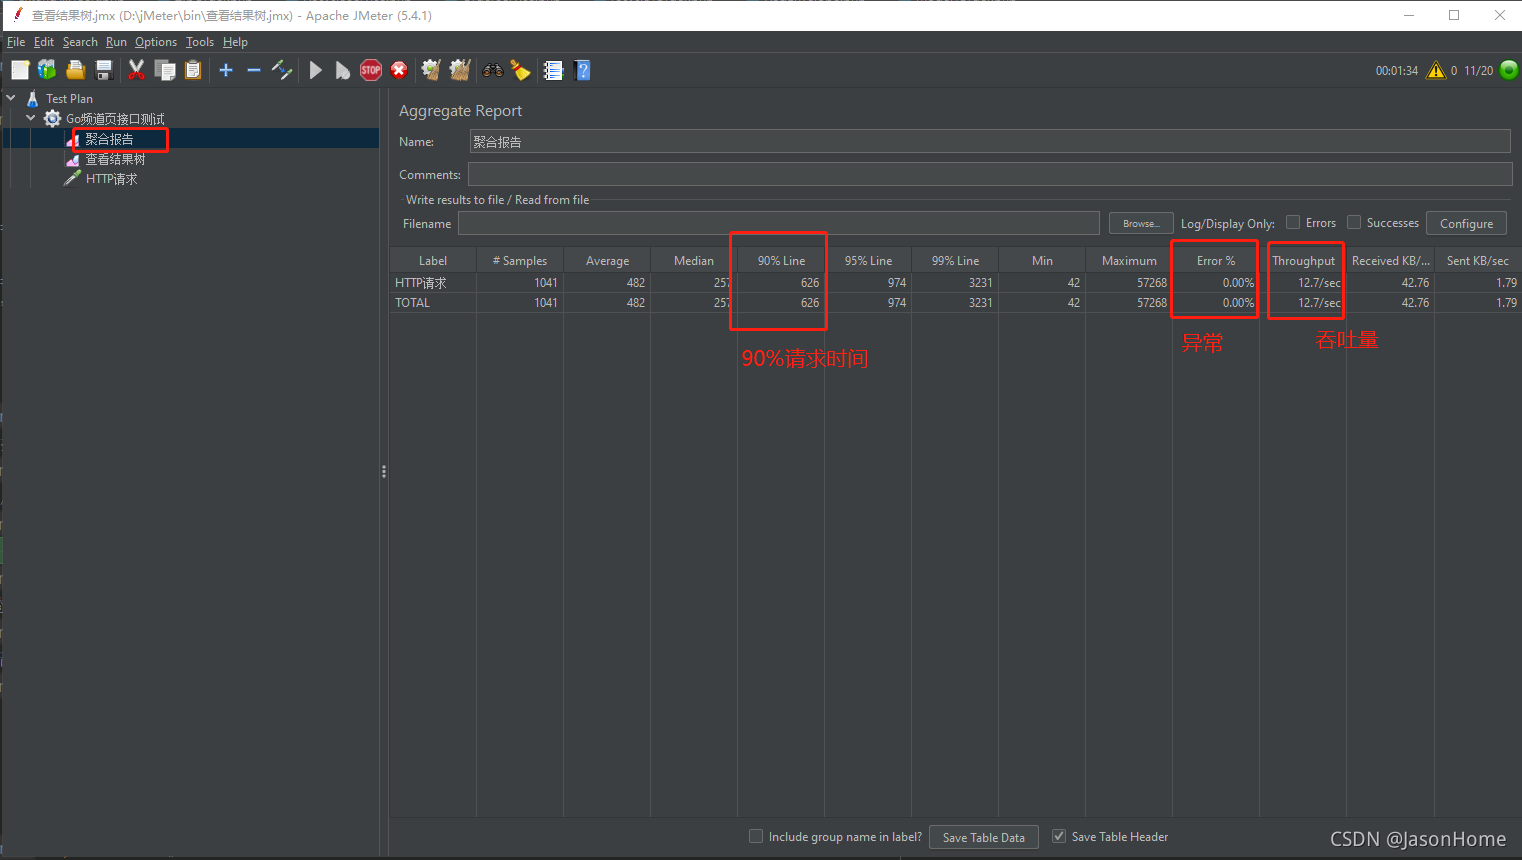Viewport: 1522px width, 860px height.
Task: Click the 95% Line column header
Action: pyautogui.click(x=868, y=260)
